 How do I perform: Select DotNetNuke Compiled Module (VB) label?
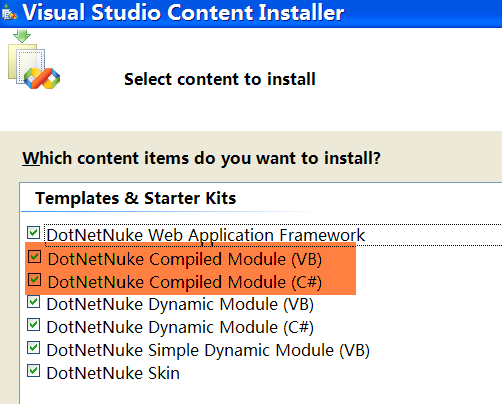(x=185, y=259)
